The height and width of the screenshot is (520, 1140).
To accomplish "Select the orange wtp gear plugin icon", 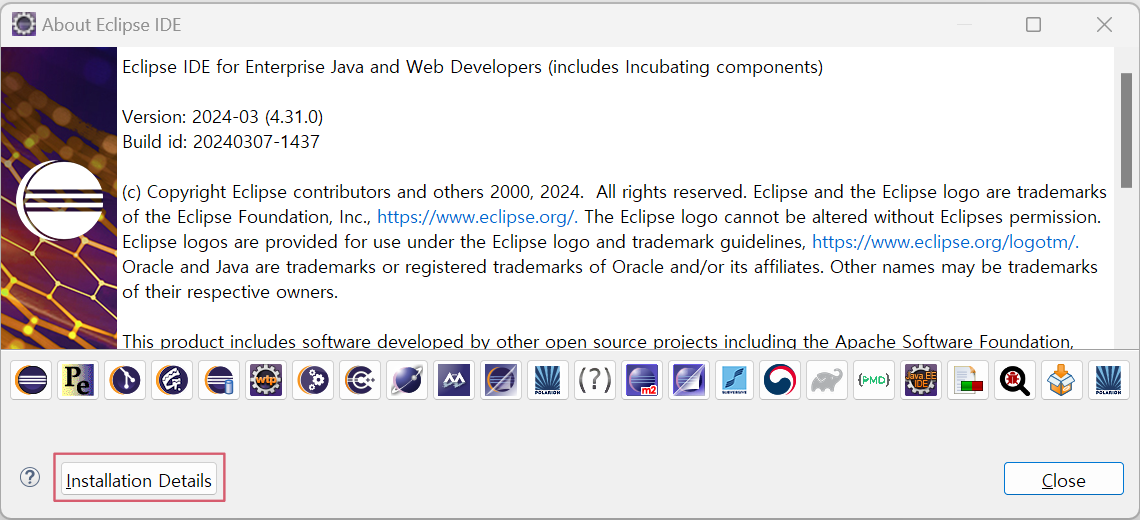I will [265, 381].
